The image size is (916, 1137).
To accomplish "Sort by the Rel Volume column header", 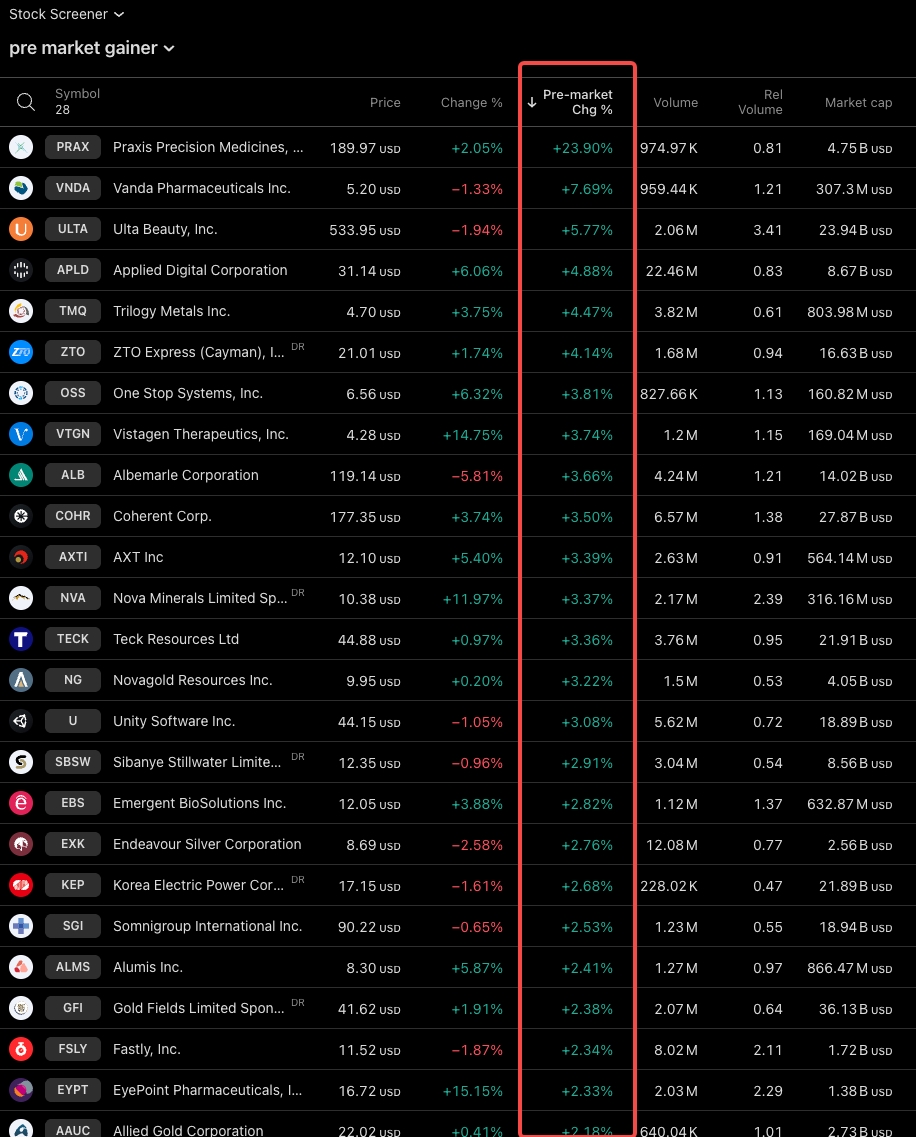I will coord(760,102).
